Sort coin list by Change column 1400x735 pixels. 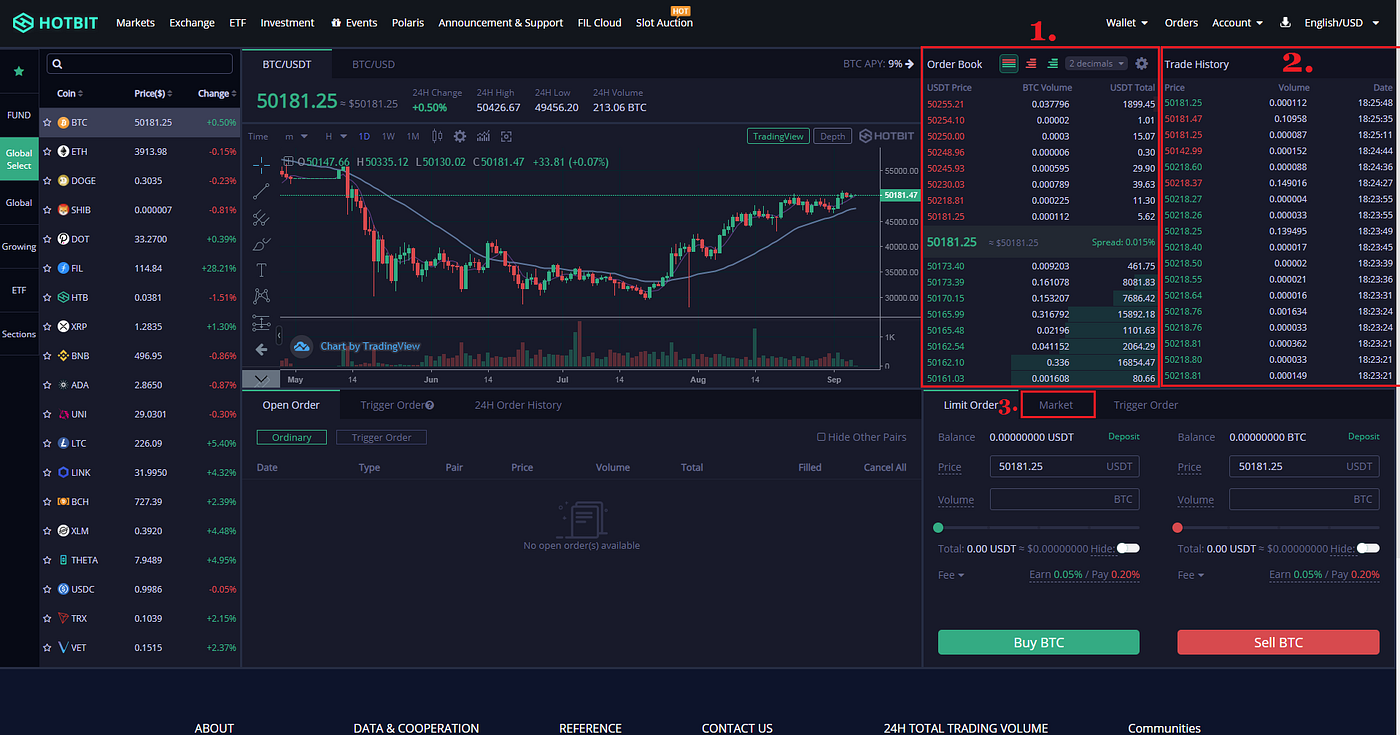216,93
